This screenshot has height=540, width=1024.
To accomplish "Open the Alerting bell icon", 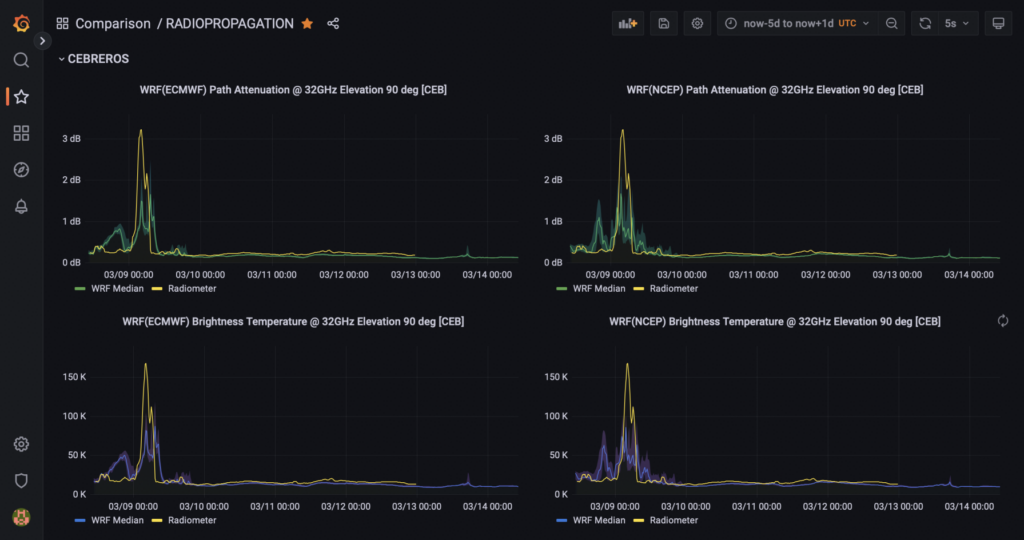I will pyautogui.click(x=22, y=206).
